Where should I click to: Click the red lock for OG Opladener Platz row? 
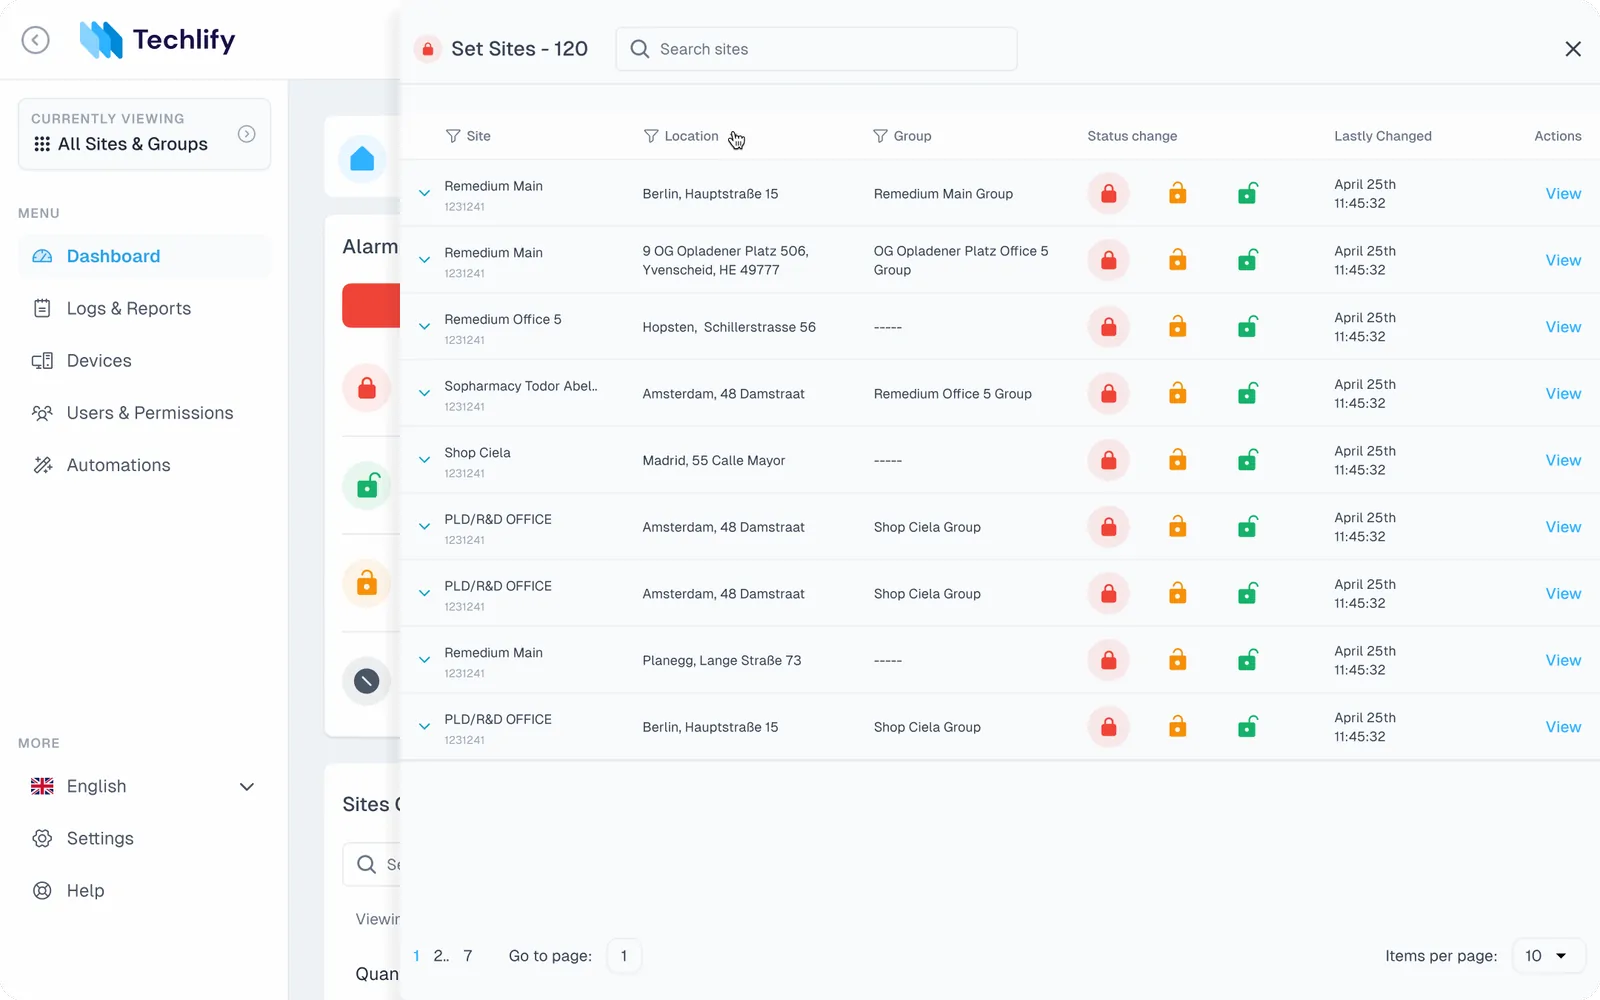click(x=1108, y=260)
